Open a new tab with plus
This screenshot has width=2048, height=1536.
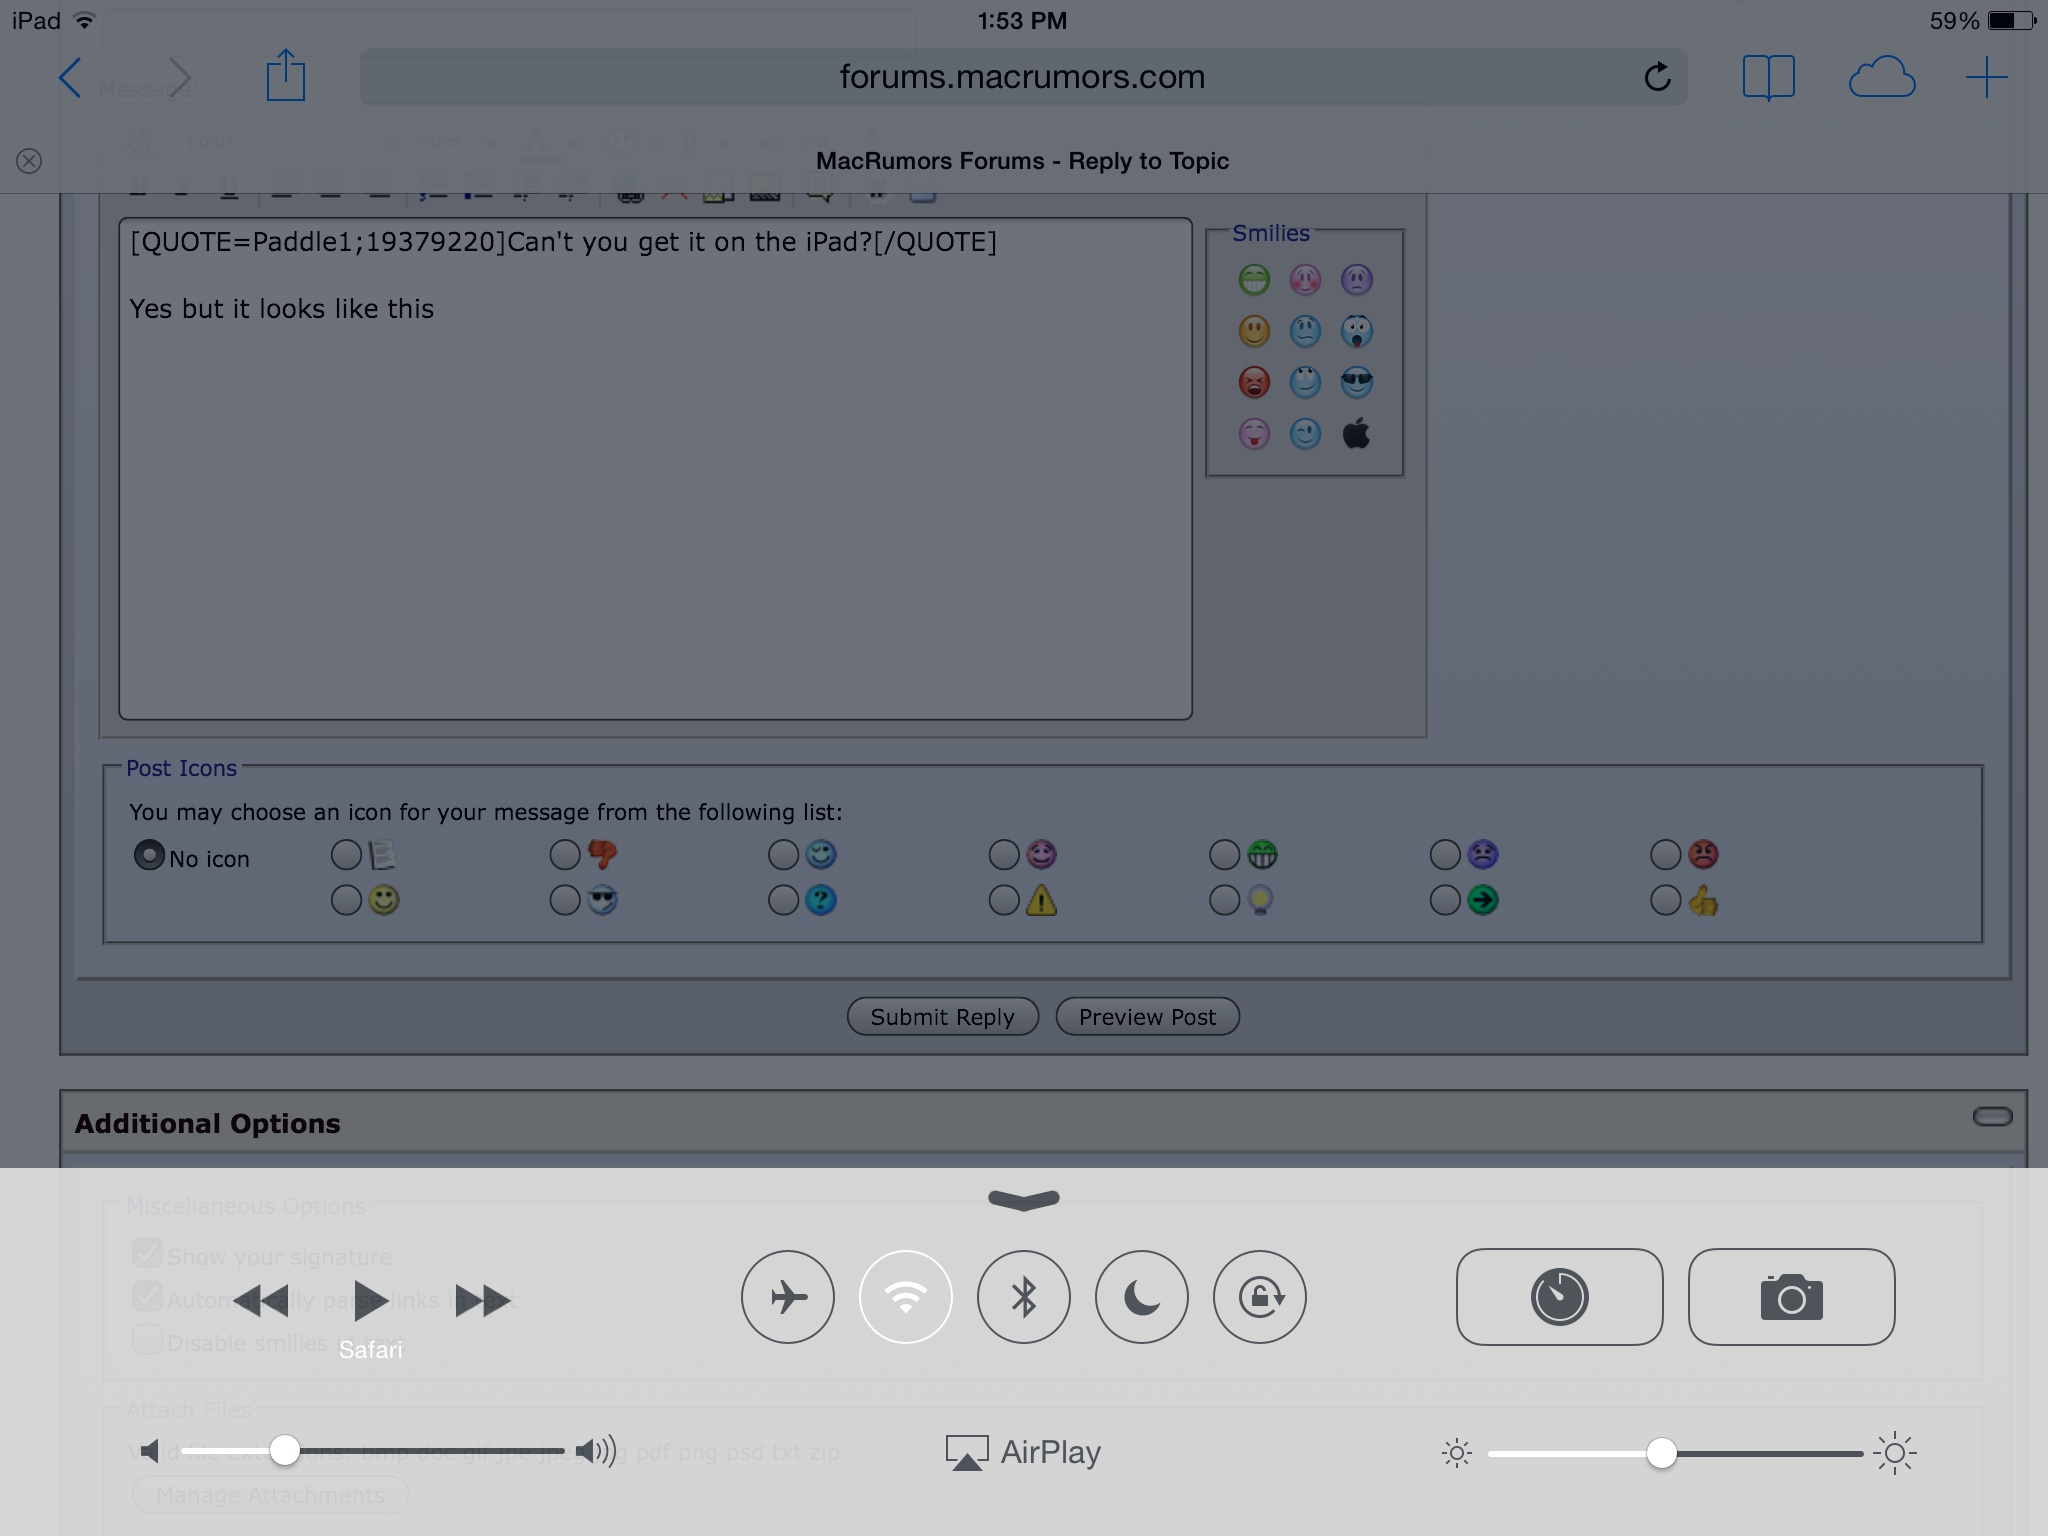coord(1986,77)
